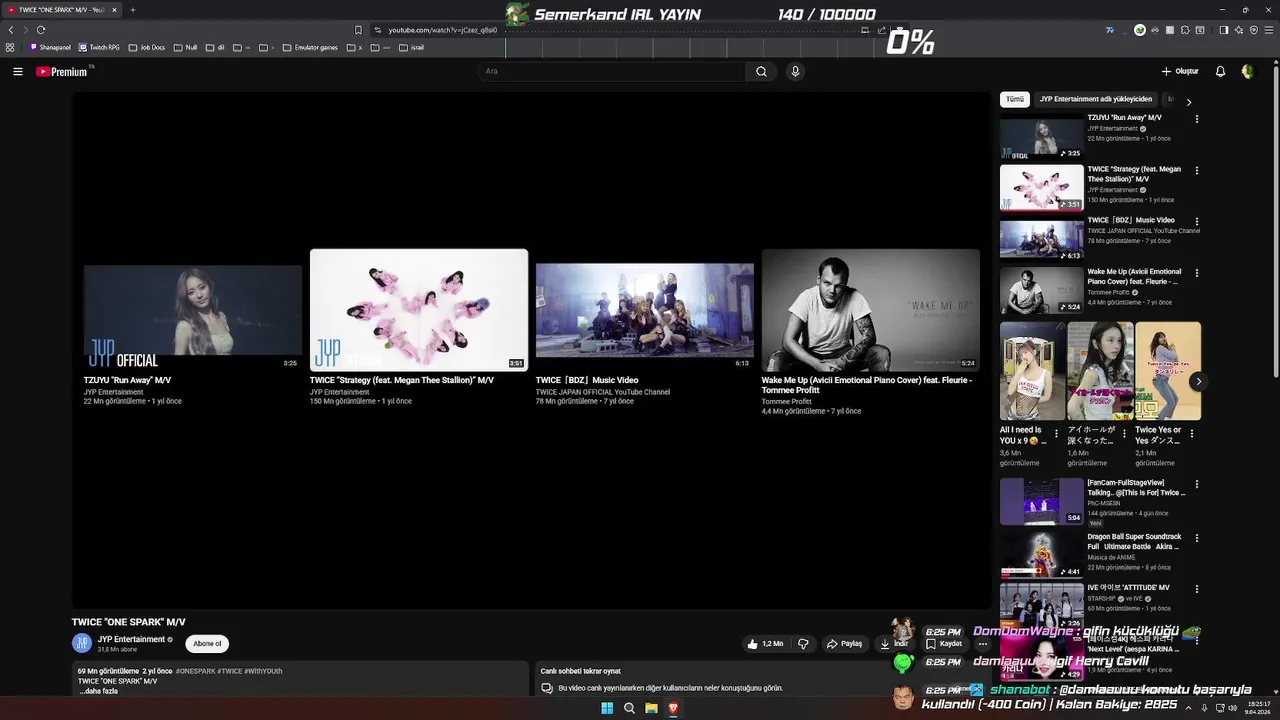The height and width of the screenshot is (720, 1280).
Task: Open the Shanapanel bookmark
Action: [x=51, y=47]
